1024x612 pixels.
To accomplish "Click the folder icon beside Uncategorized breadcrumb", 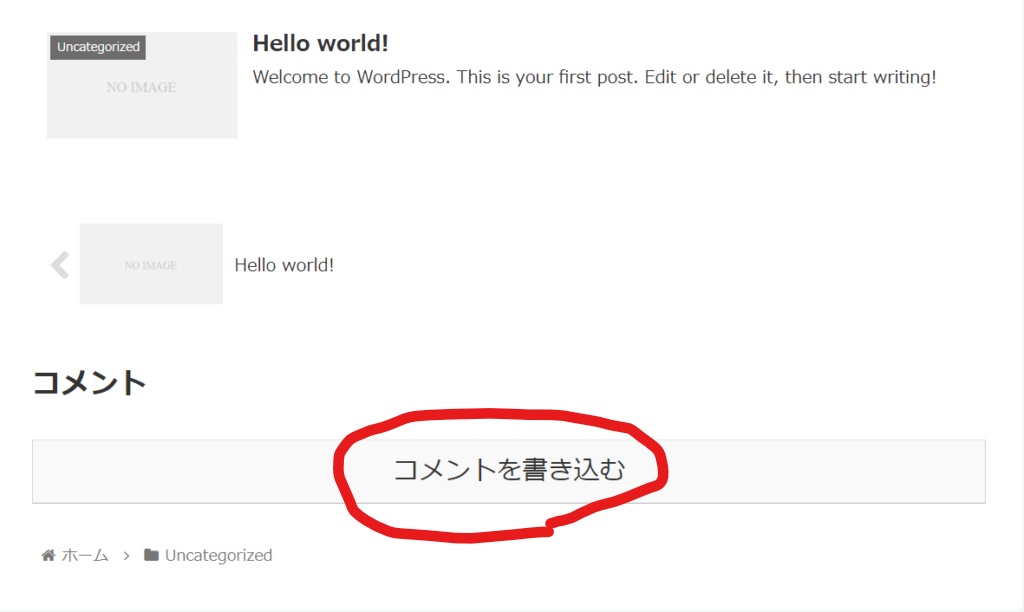I will (x=151, y=555).
